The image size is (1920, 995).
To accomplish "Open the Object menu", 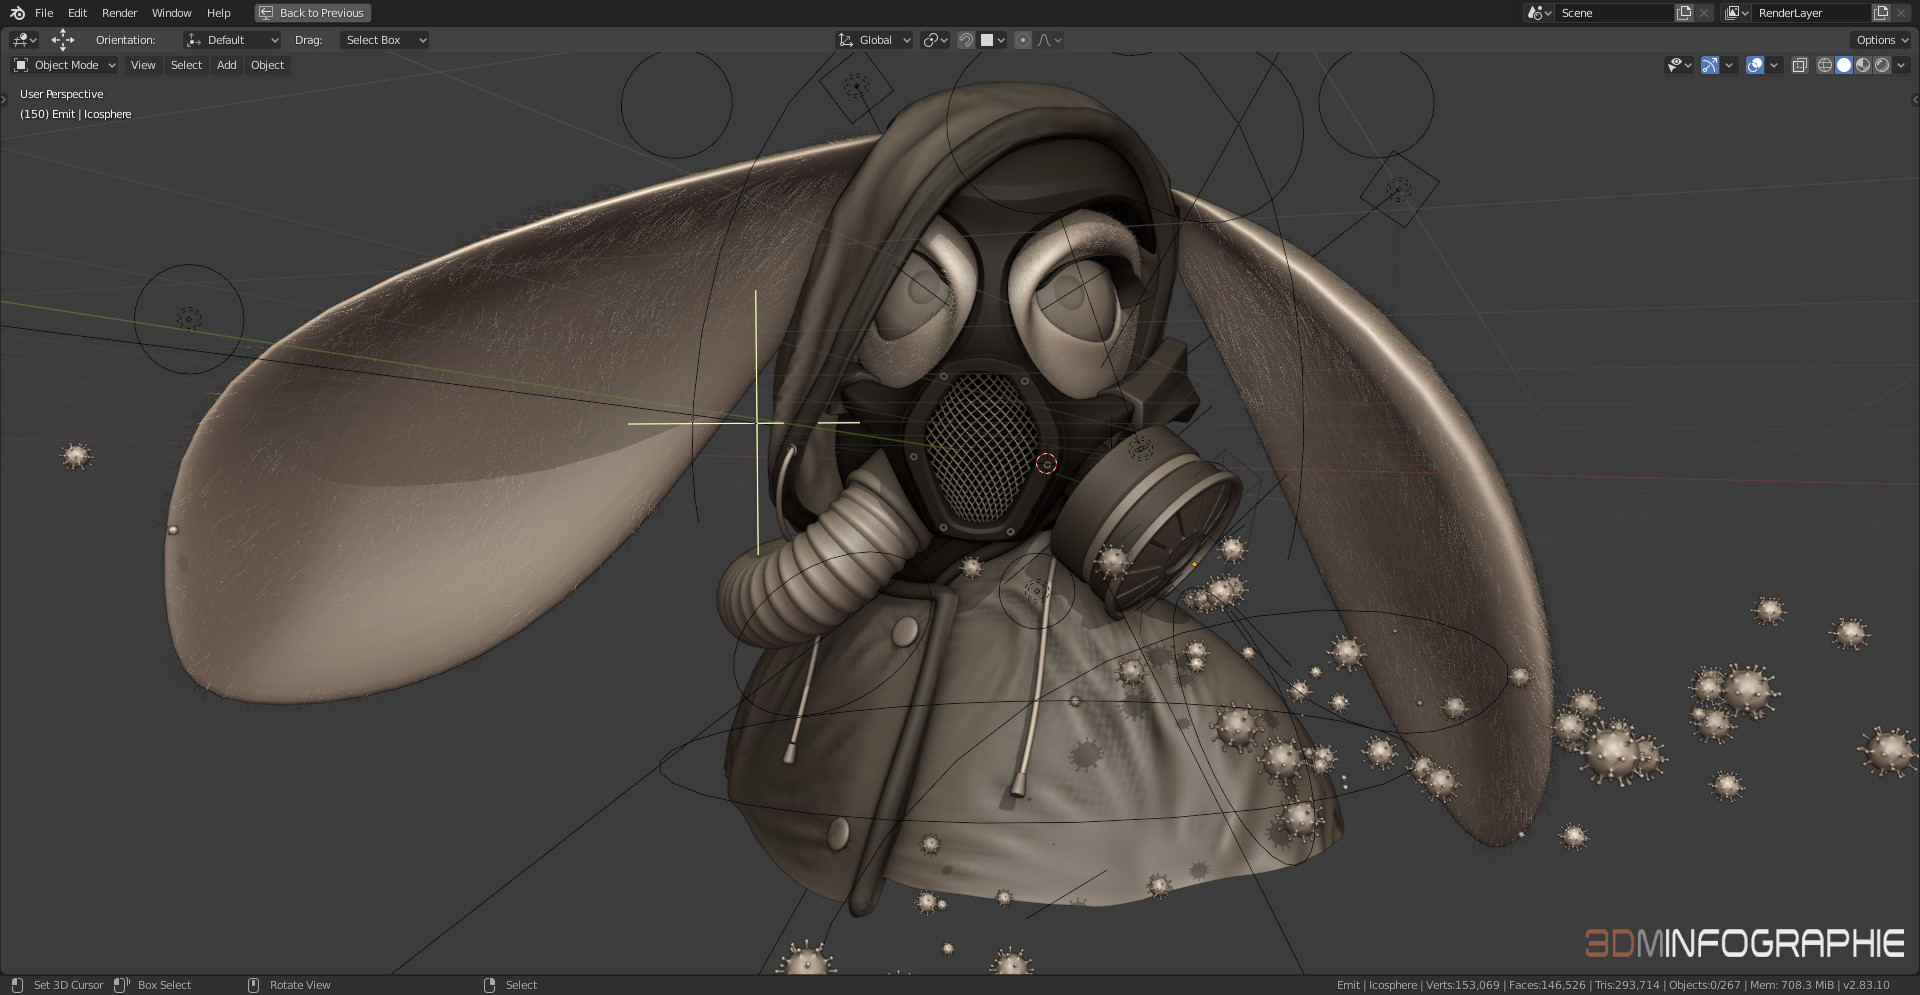I will point(267,65).
